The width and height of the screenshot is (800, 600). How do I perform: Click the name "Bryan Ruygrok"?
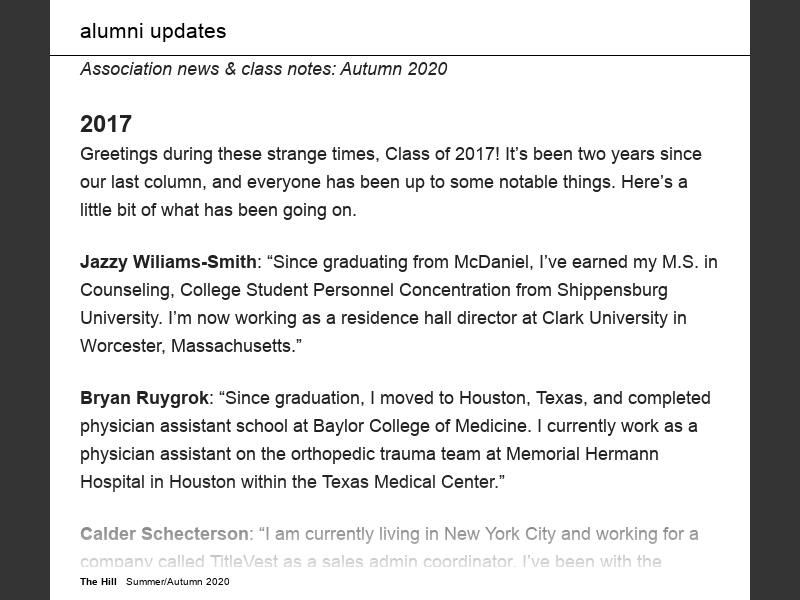click(144, 398)
